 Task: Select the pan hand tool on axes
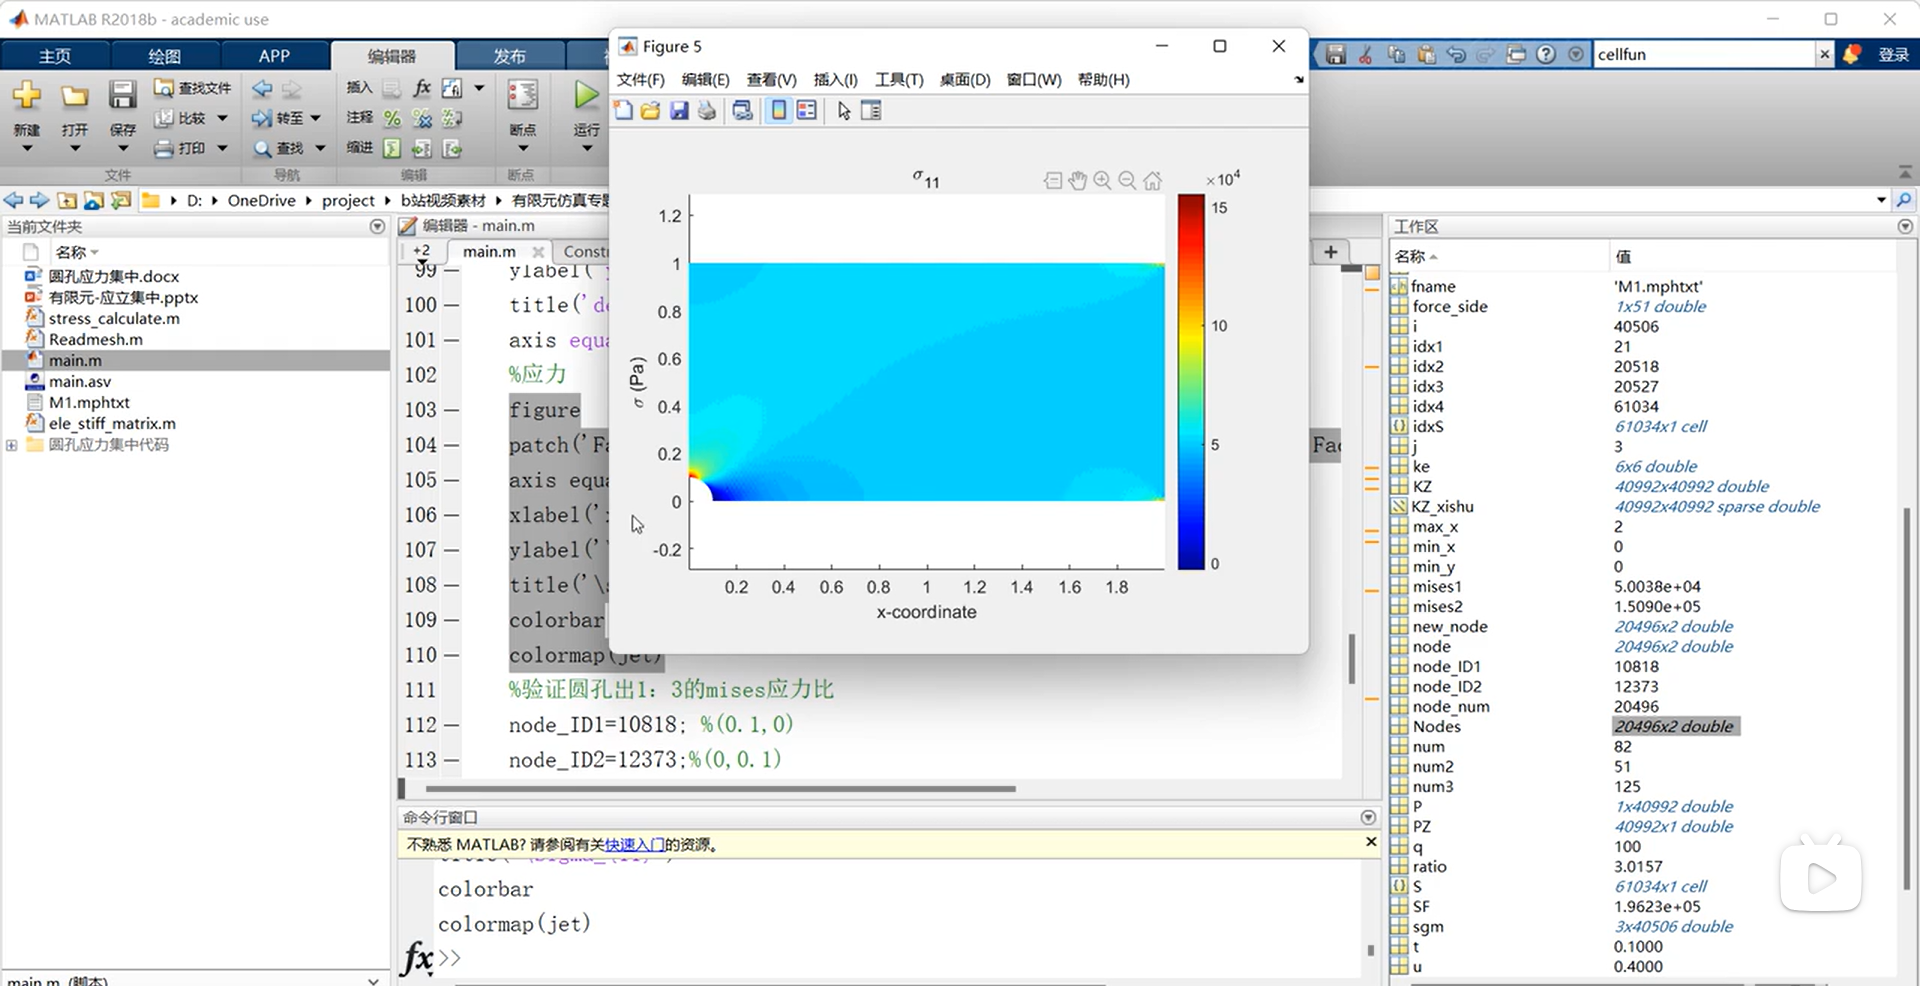(1077, 180)
